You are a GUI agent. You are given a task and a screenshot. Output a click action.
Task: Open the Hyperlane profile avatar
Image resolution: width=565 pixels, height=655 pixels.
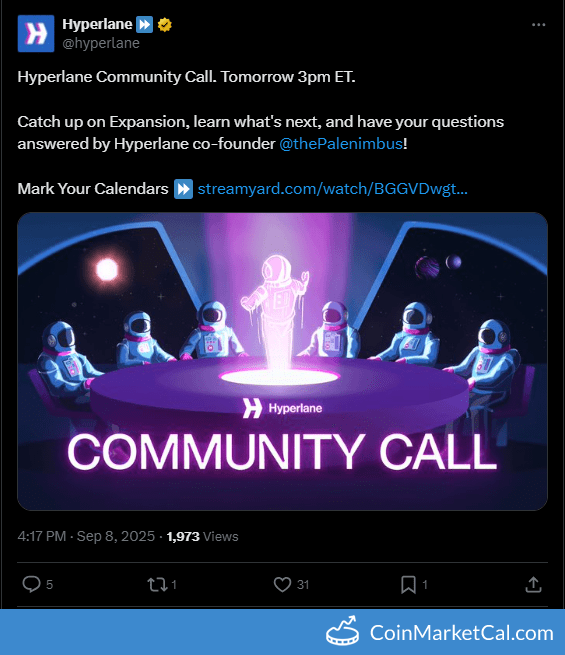[x=36, y=33]
